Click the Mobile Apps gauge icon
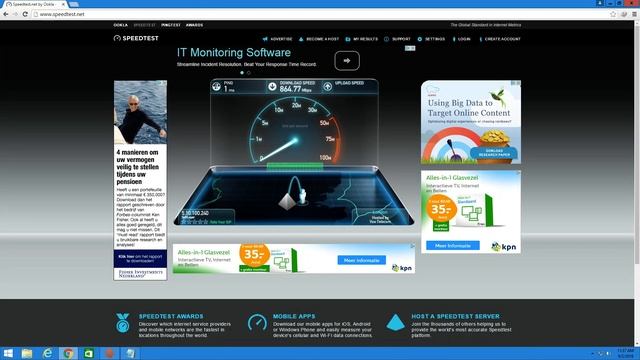Image resolution: width=640 pixels, height=360 pixels. 257,323
